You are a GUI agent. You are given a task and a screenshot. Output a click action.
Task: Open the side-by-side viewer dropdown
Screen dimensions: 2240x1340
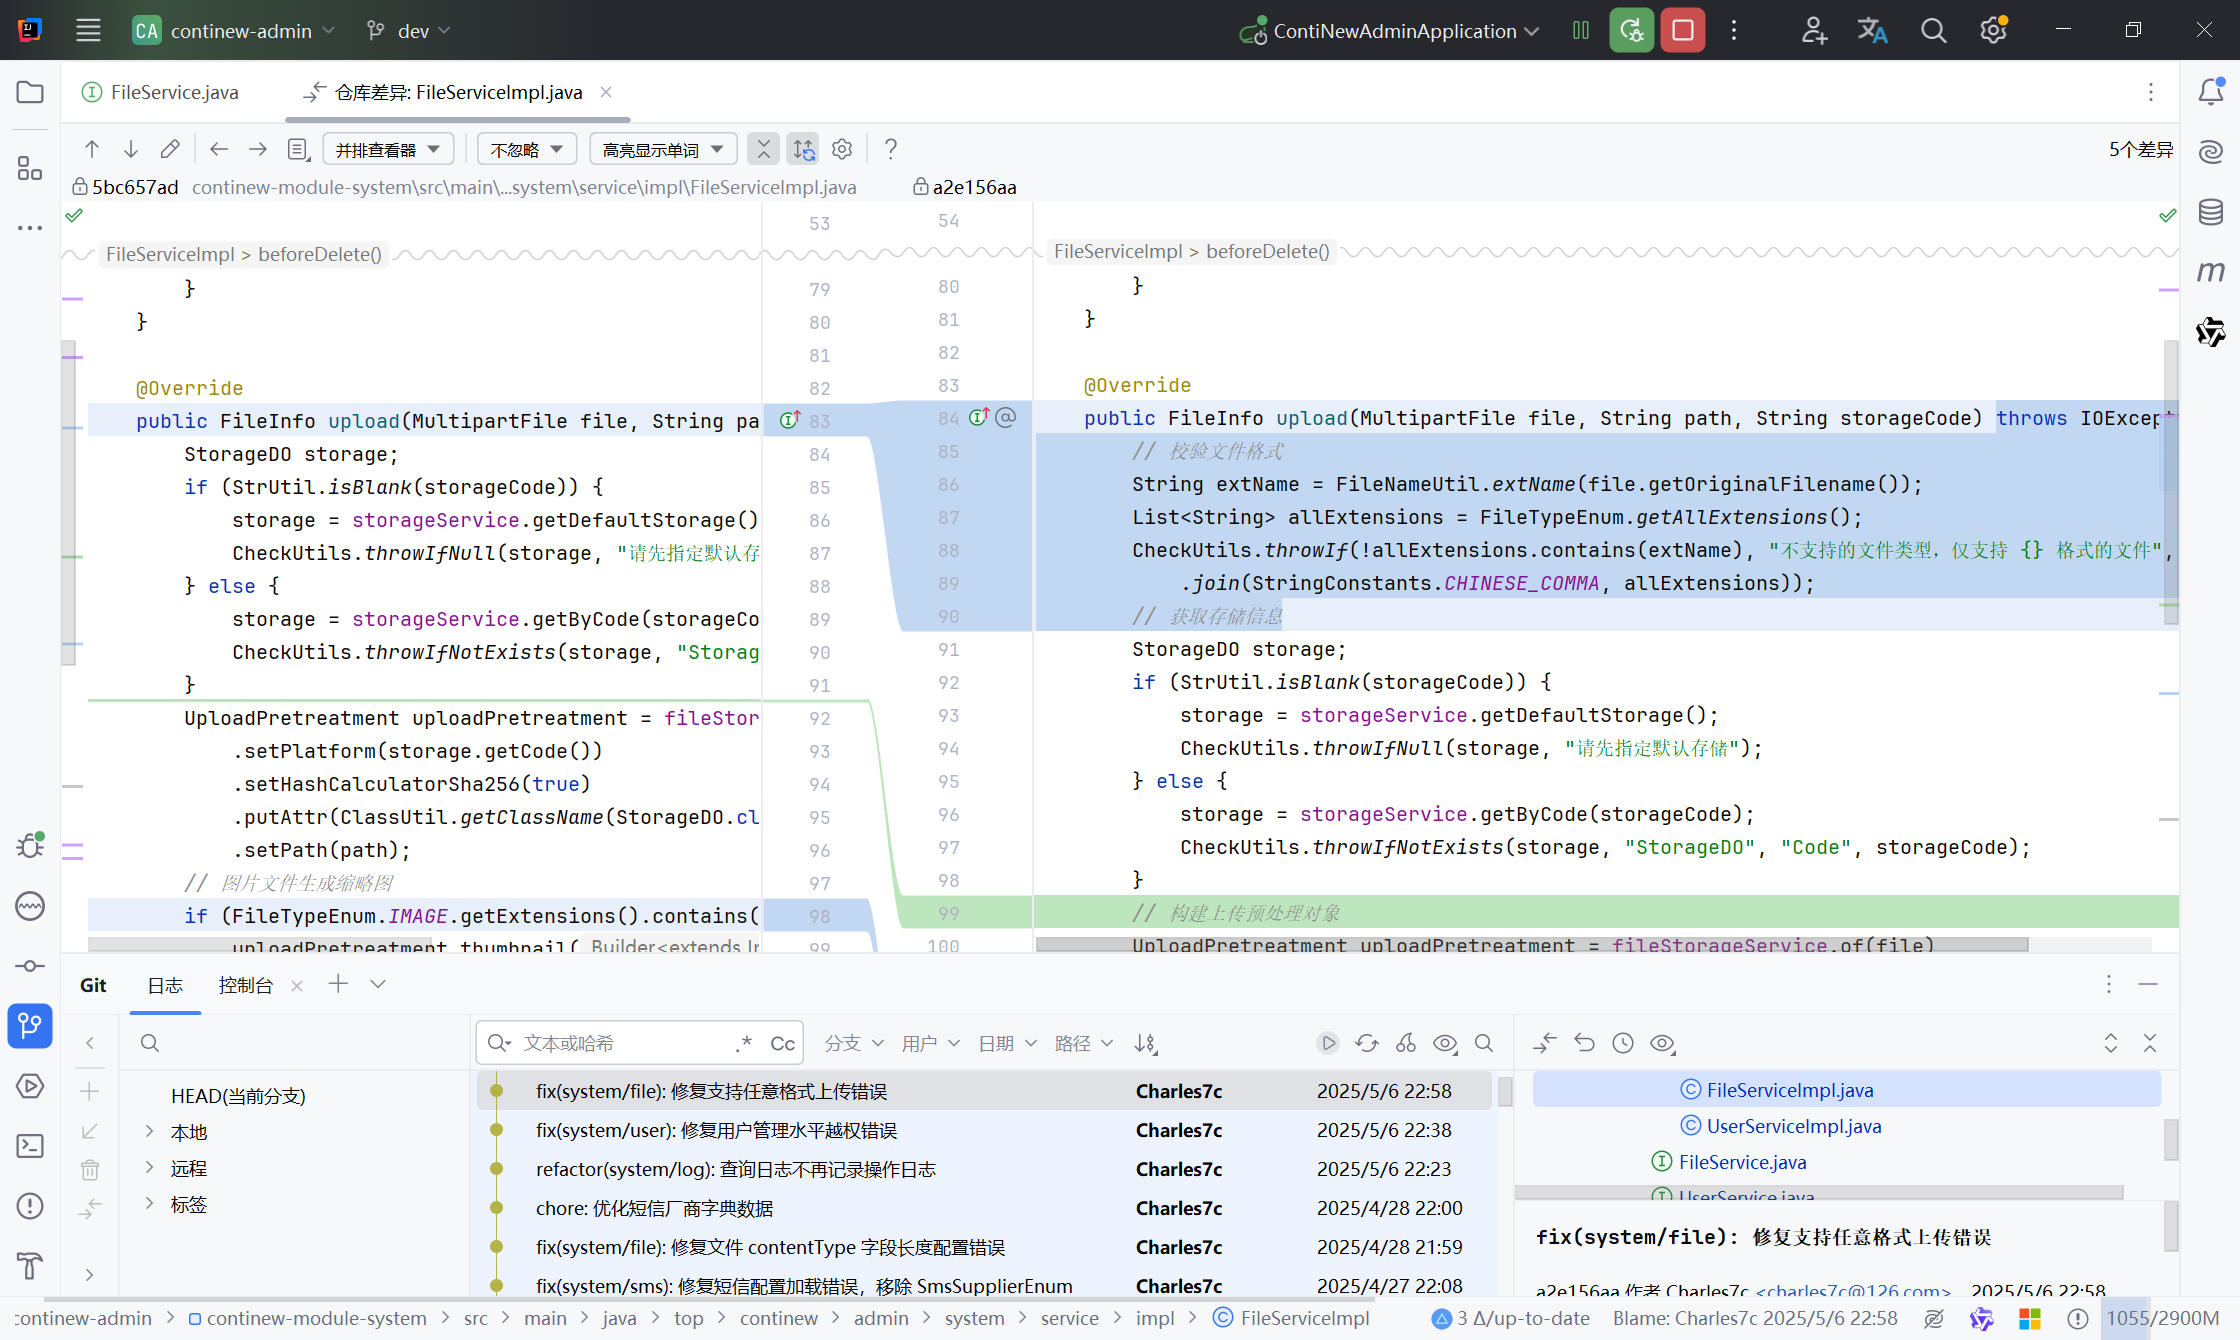388,150
